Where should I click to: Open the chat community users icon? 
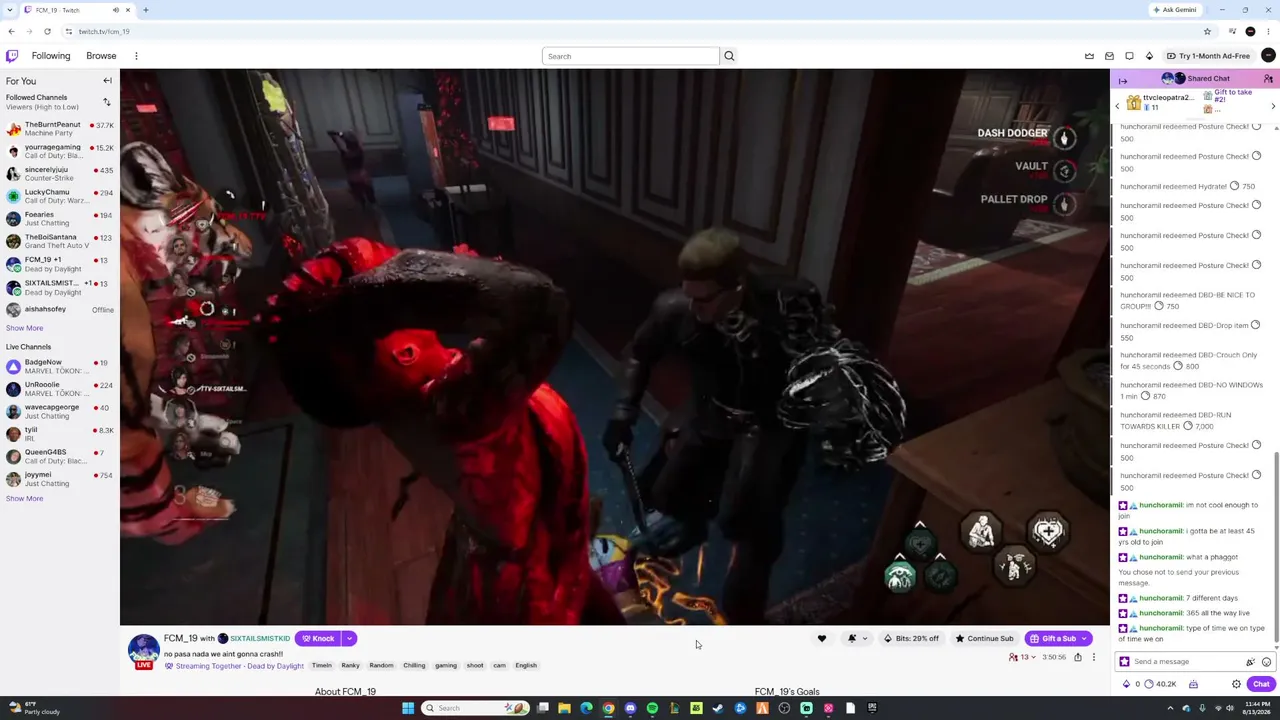click(1268, 79)
